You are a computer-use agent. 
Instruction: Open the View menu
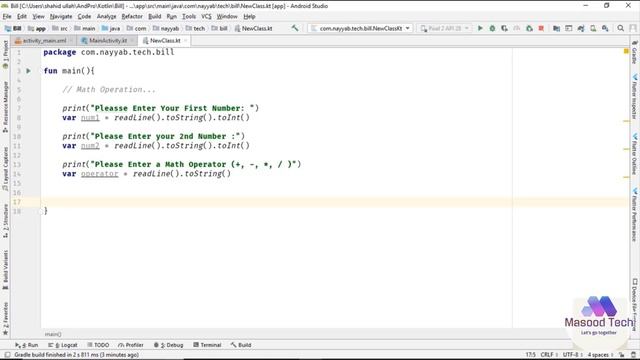38,16
